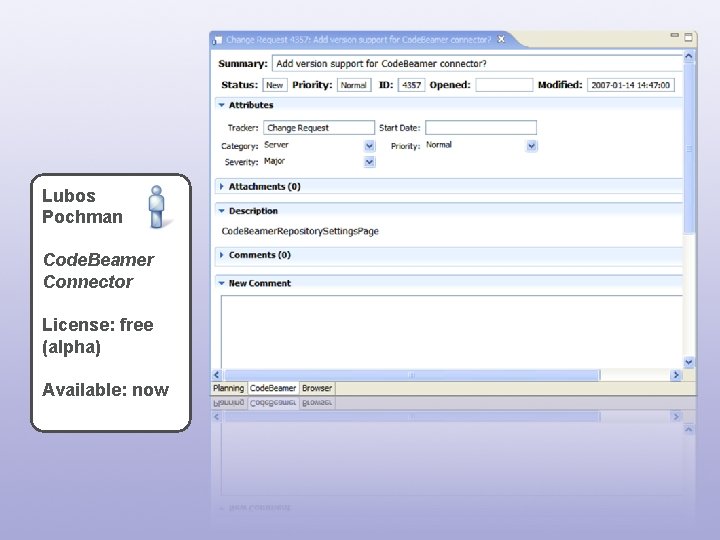Open the Category dropdown showing Server
This screenshot has height=540, width=720.
(369, 146)
